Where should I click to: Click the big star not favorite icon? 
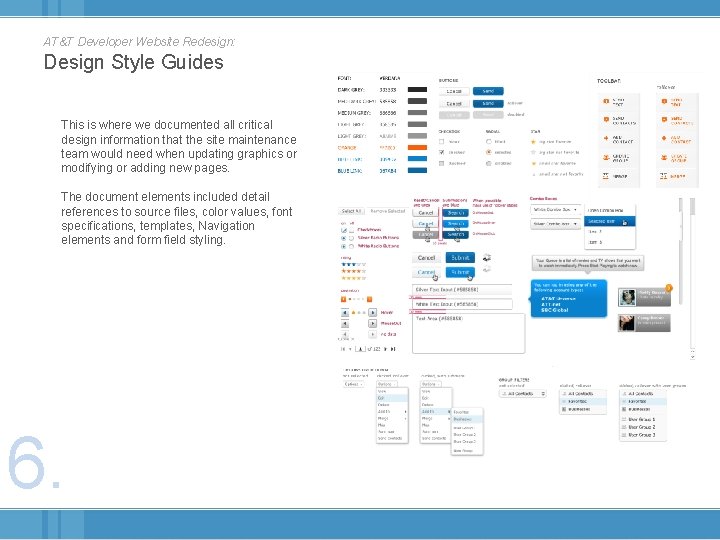click(x=533, y=152)
